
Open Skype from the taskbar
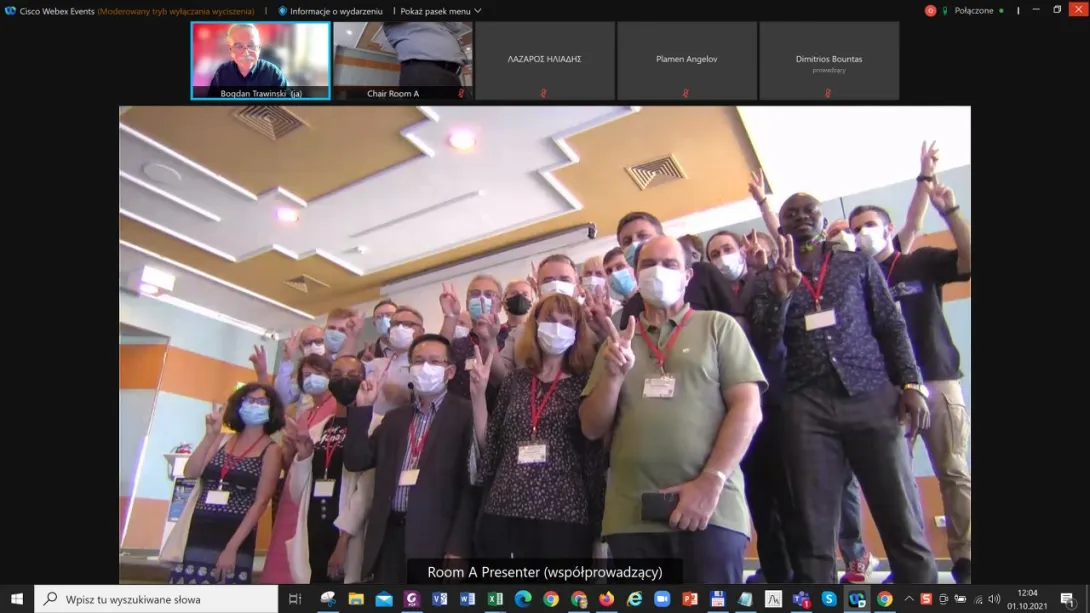tap(829, 599)
